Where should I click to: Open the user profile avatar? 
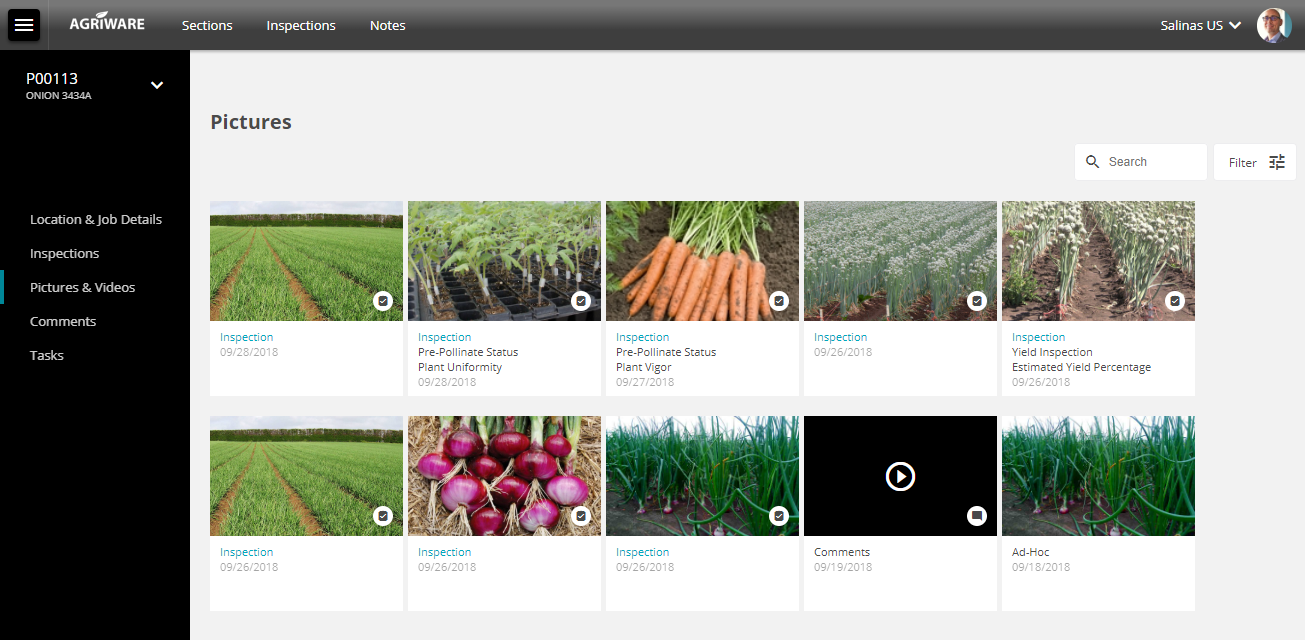coord(1272,25)
